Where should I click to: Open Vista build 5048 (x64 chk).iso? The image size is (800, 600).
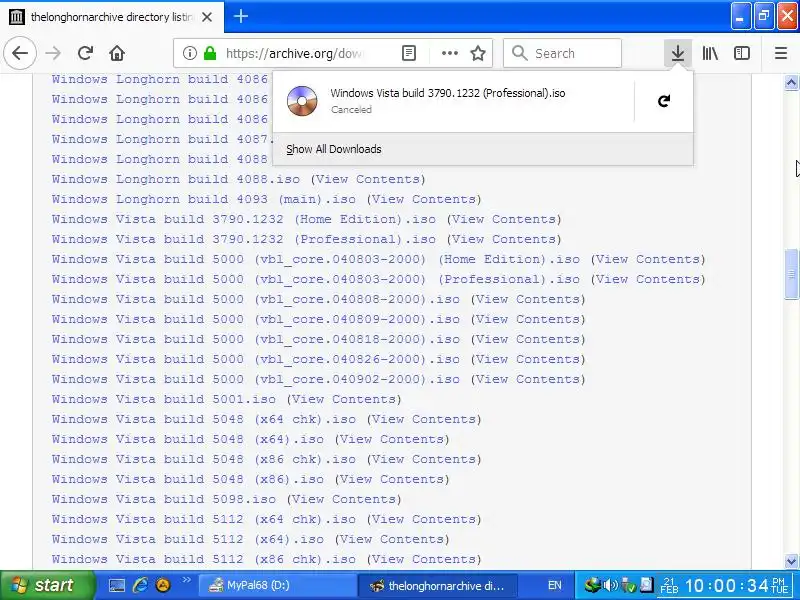click(x=204, y=419)
